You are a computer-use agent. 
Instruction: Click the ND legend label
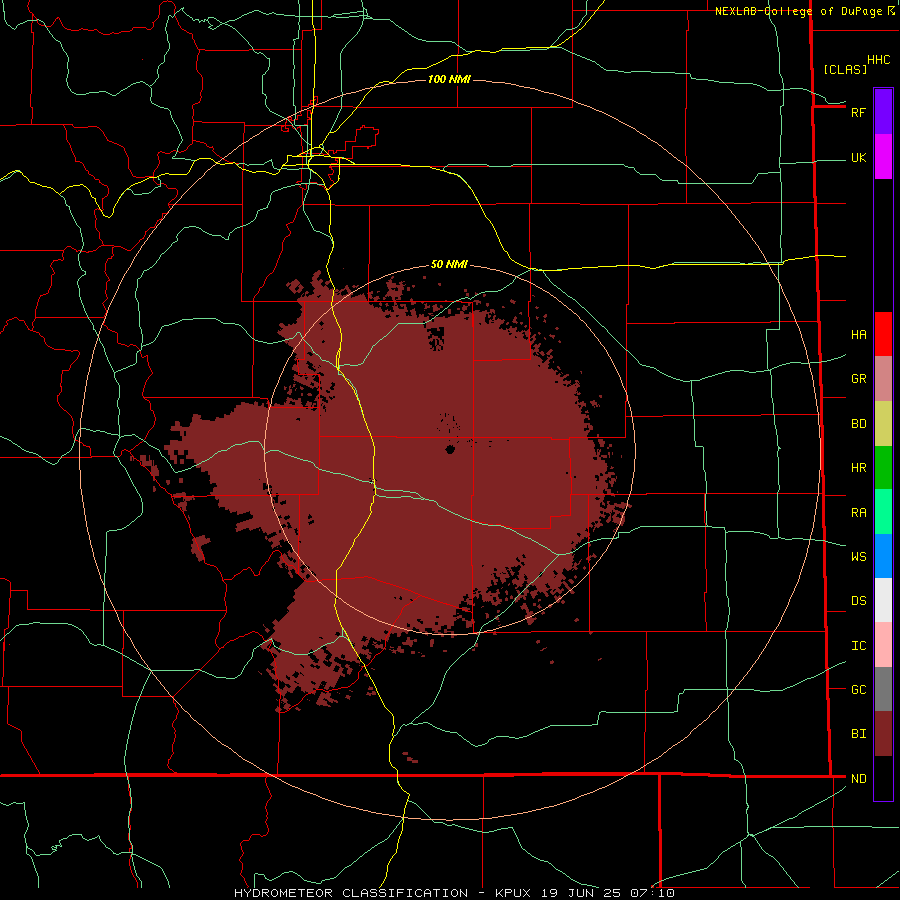[x=858, y=778]
